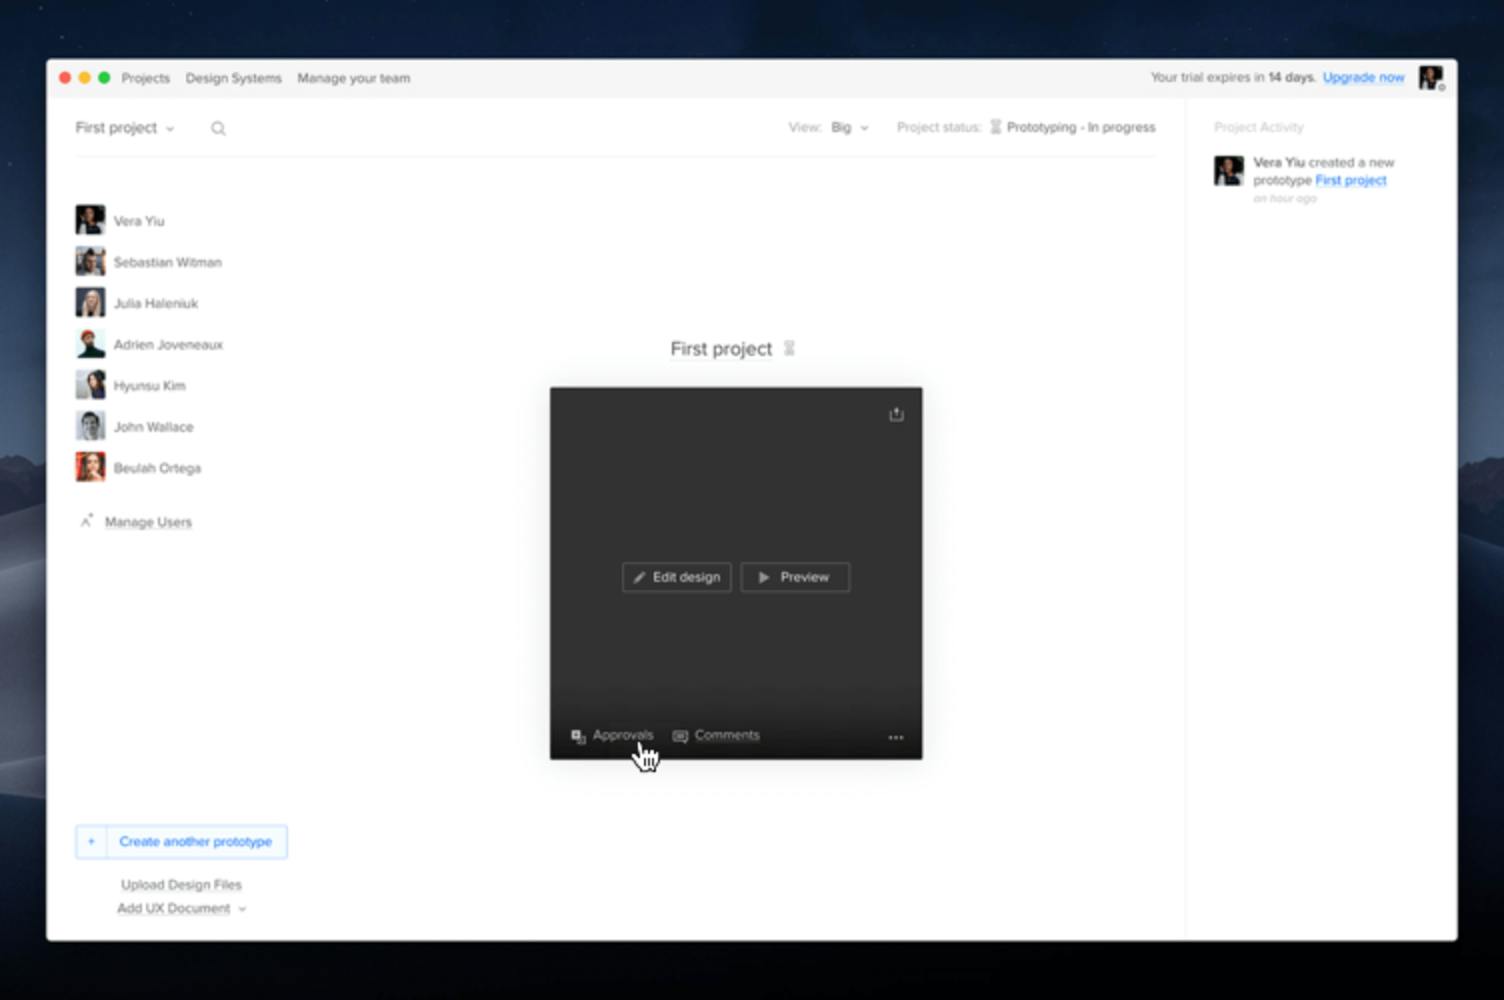This screenshot has height=1000, width=1504.
Task: Open the three-dot more options on the card
Action: pos(895,736)
